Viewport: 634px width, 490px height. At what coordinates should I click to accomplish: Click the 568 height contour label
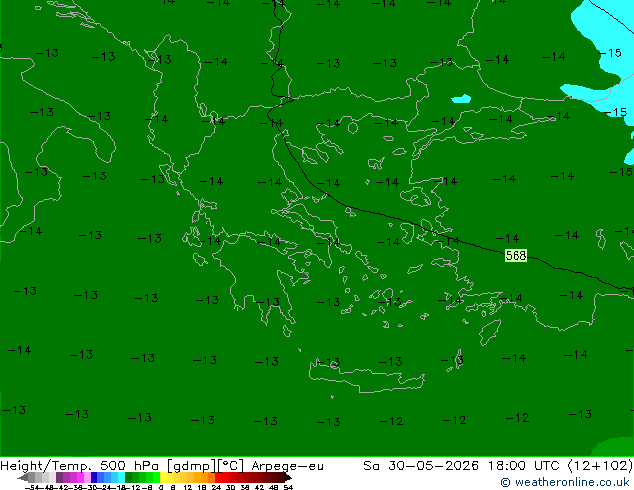(x=516, y=256)
